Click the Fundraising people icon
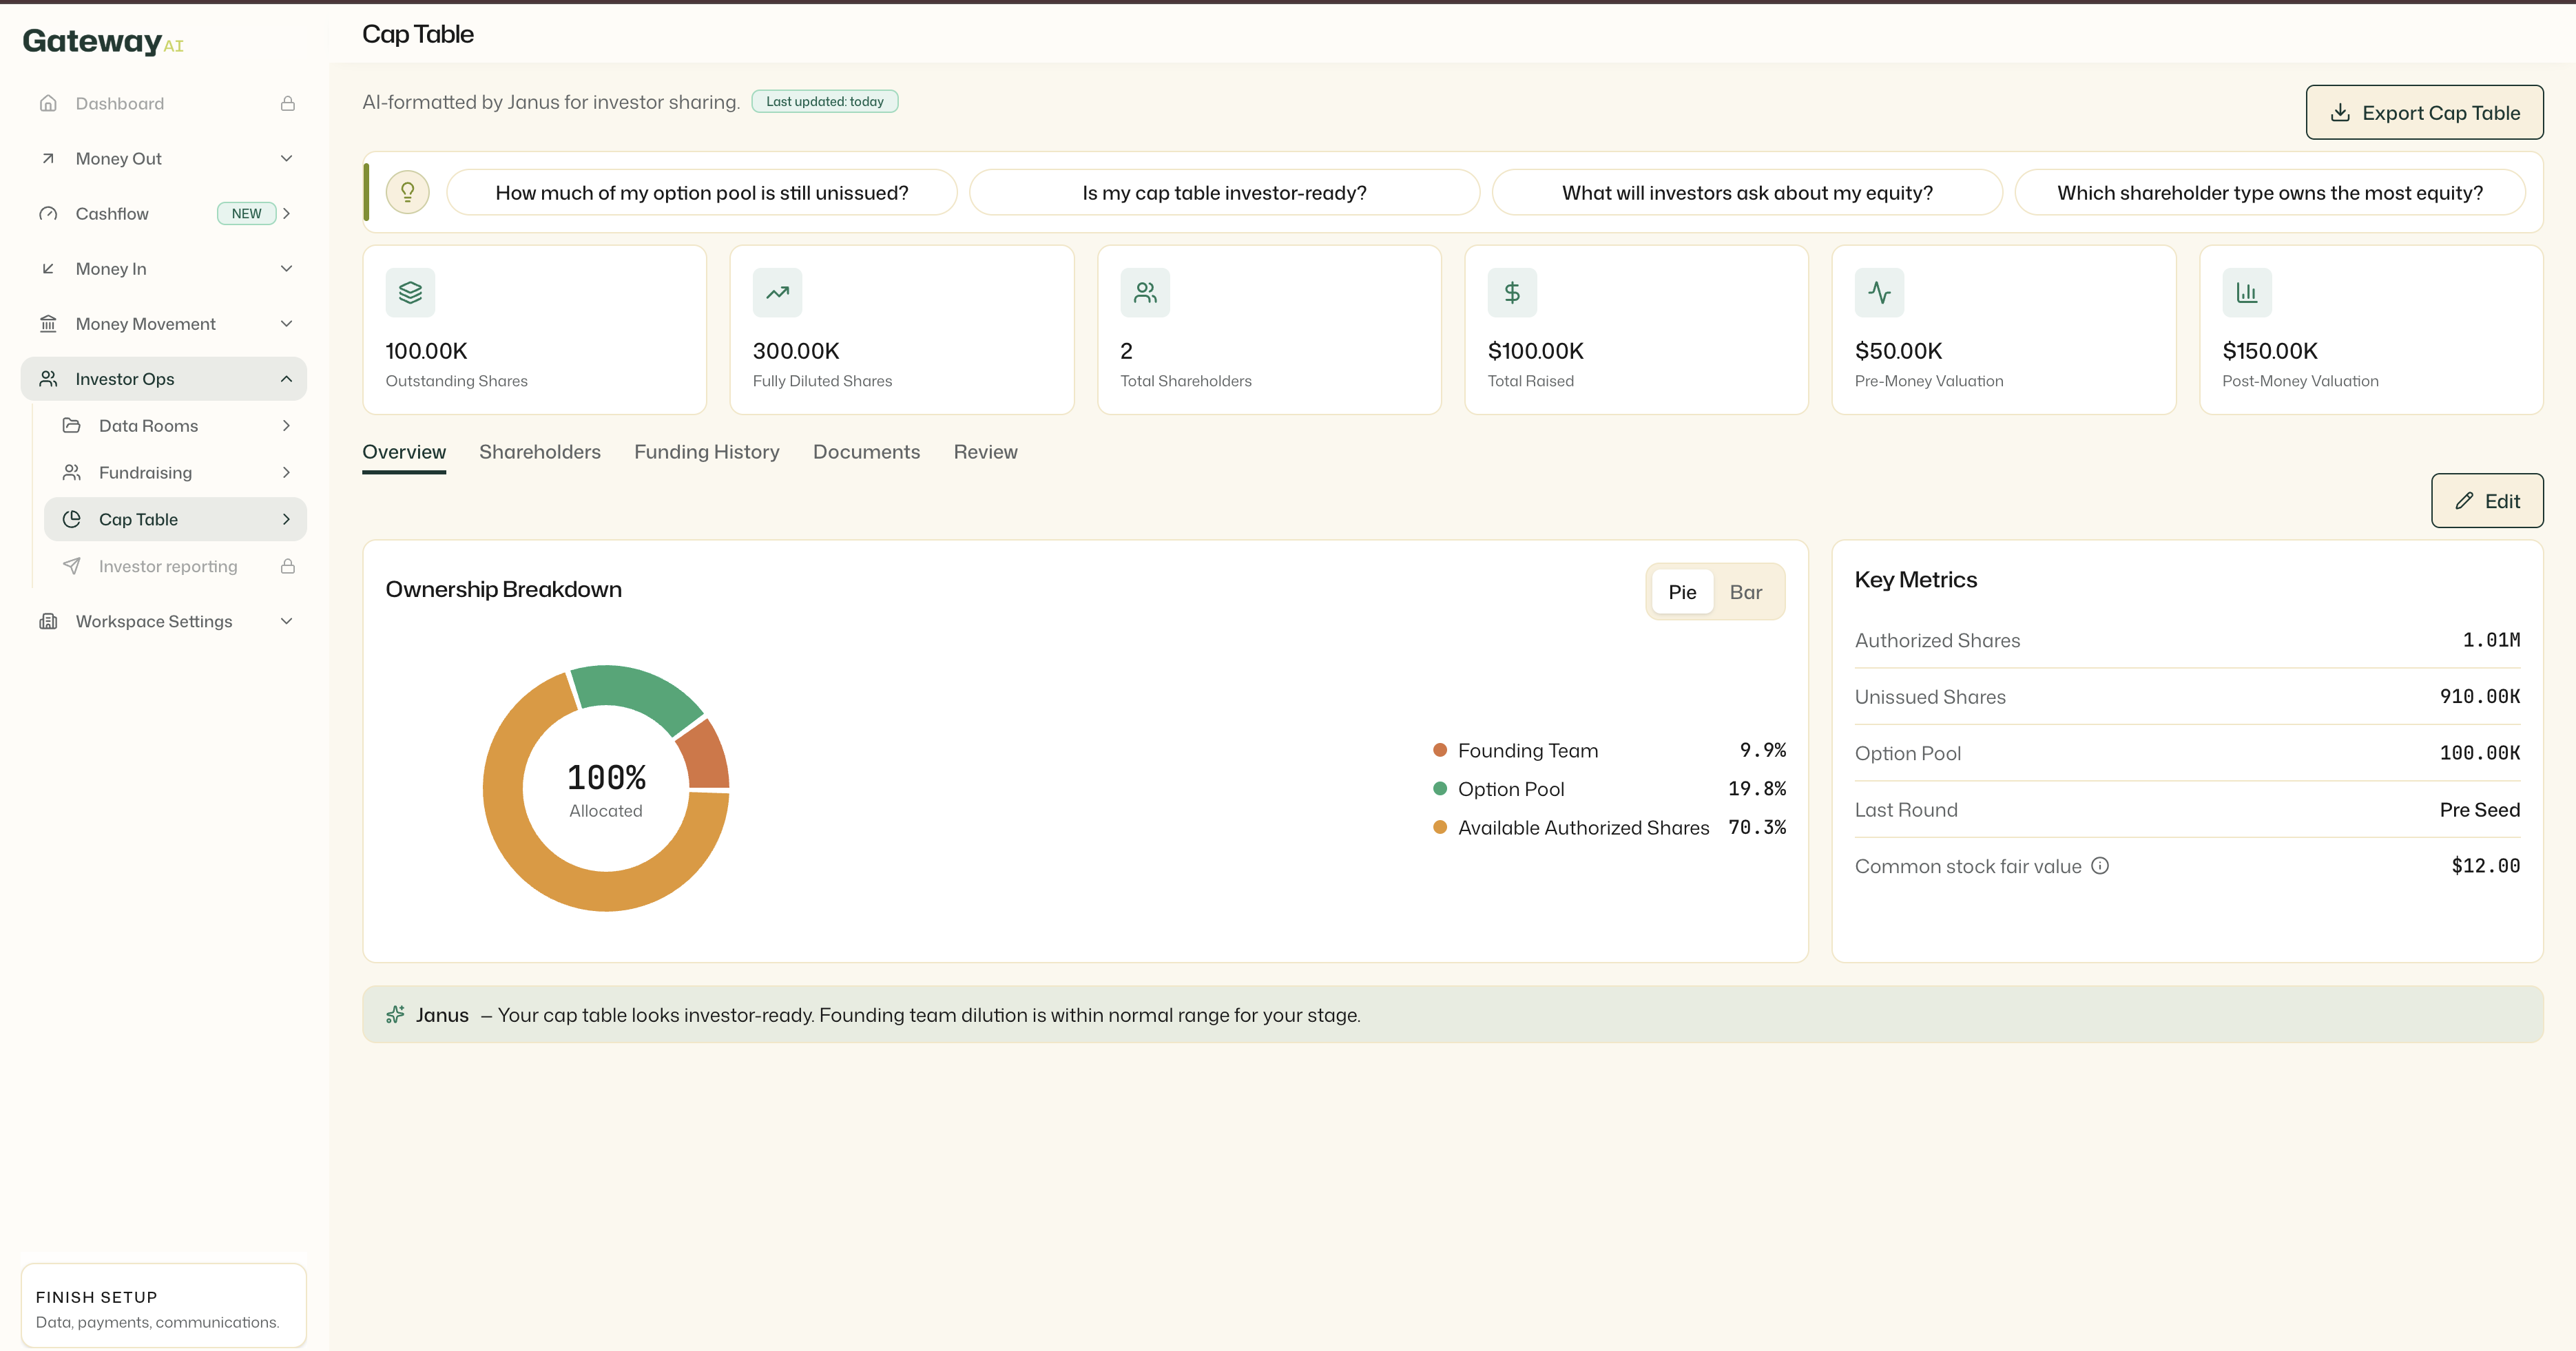Viewport: 2576px width, 1351px height. pyautogui.click(x=72, y=472)
